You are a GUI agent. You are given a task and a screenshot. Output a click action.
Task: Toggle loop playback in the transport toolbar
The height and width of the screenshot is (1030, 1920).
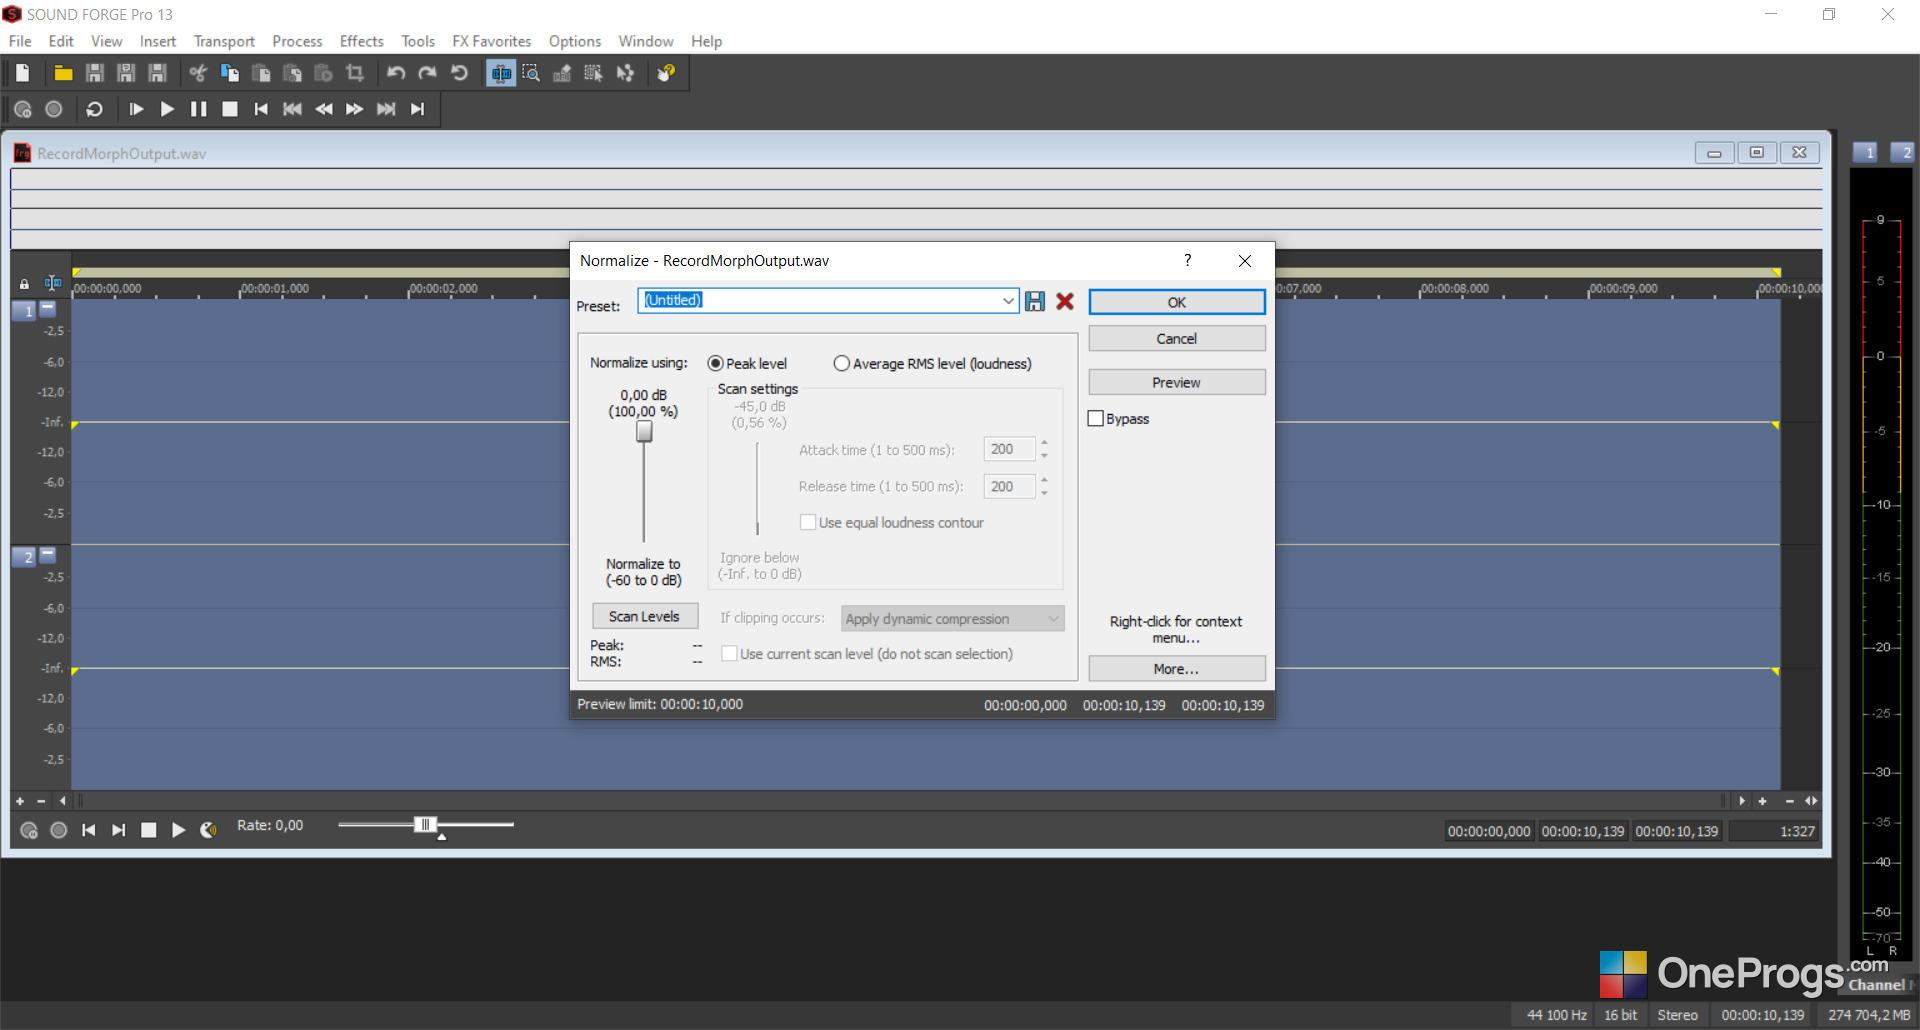95,109
